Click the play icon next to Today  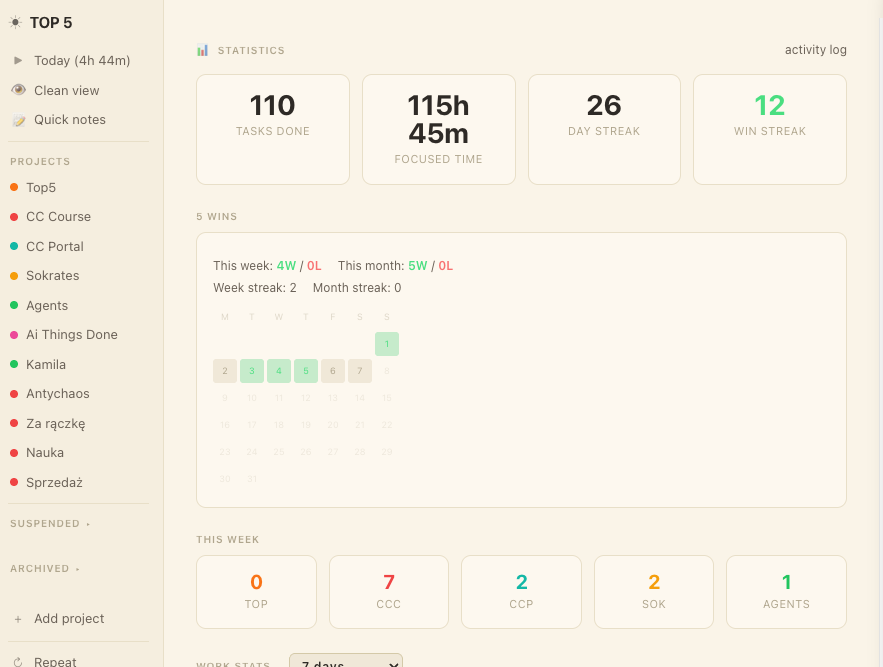18,60
